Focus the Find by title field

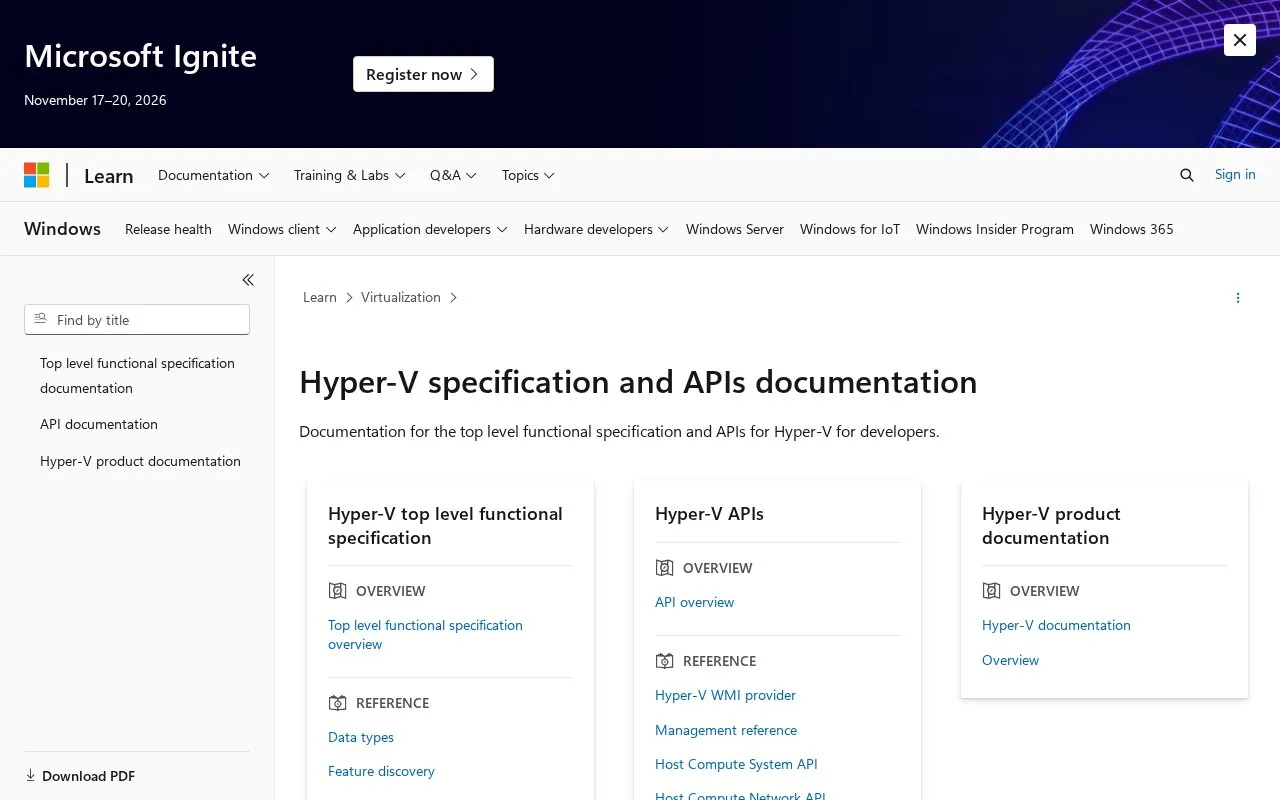pos(137,320)
